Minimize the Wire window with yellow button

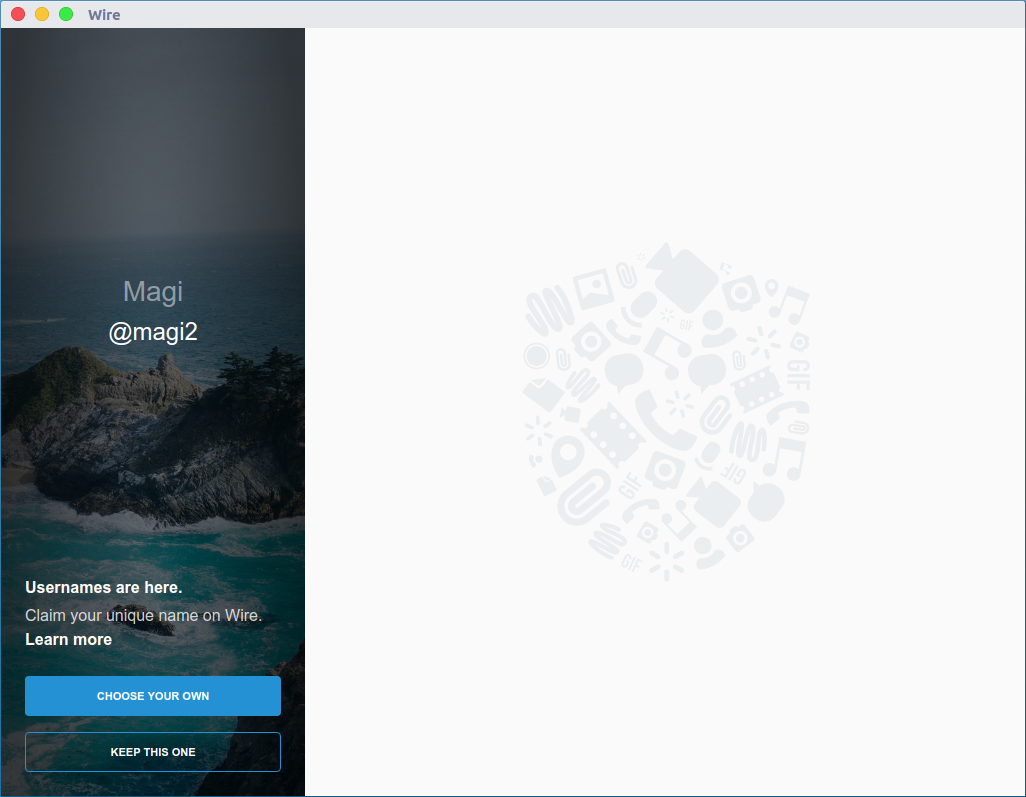(42, 14)
